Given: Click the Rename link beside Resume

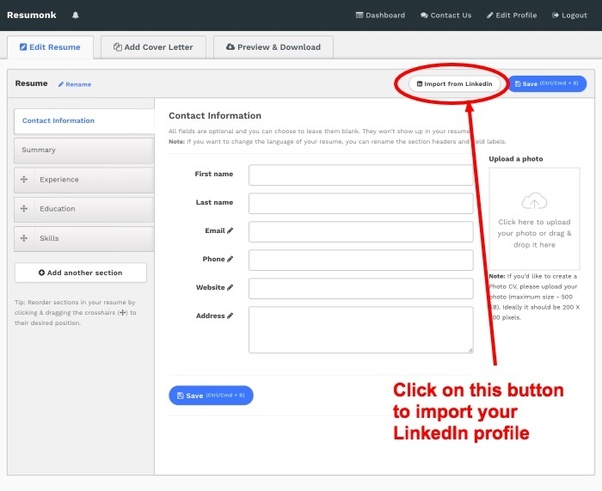Looking at the screenshot, I should (x=74, y=84).
